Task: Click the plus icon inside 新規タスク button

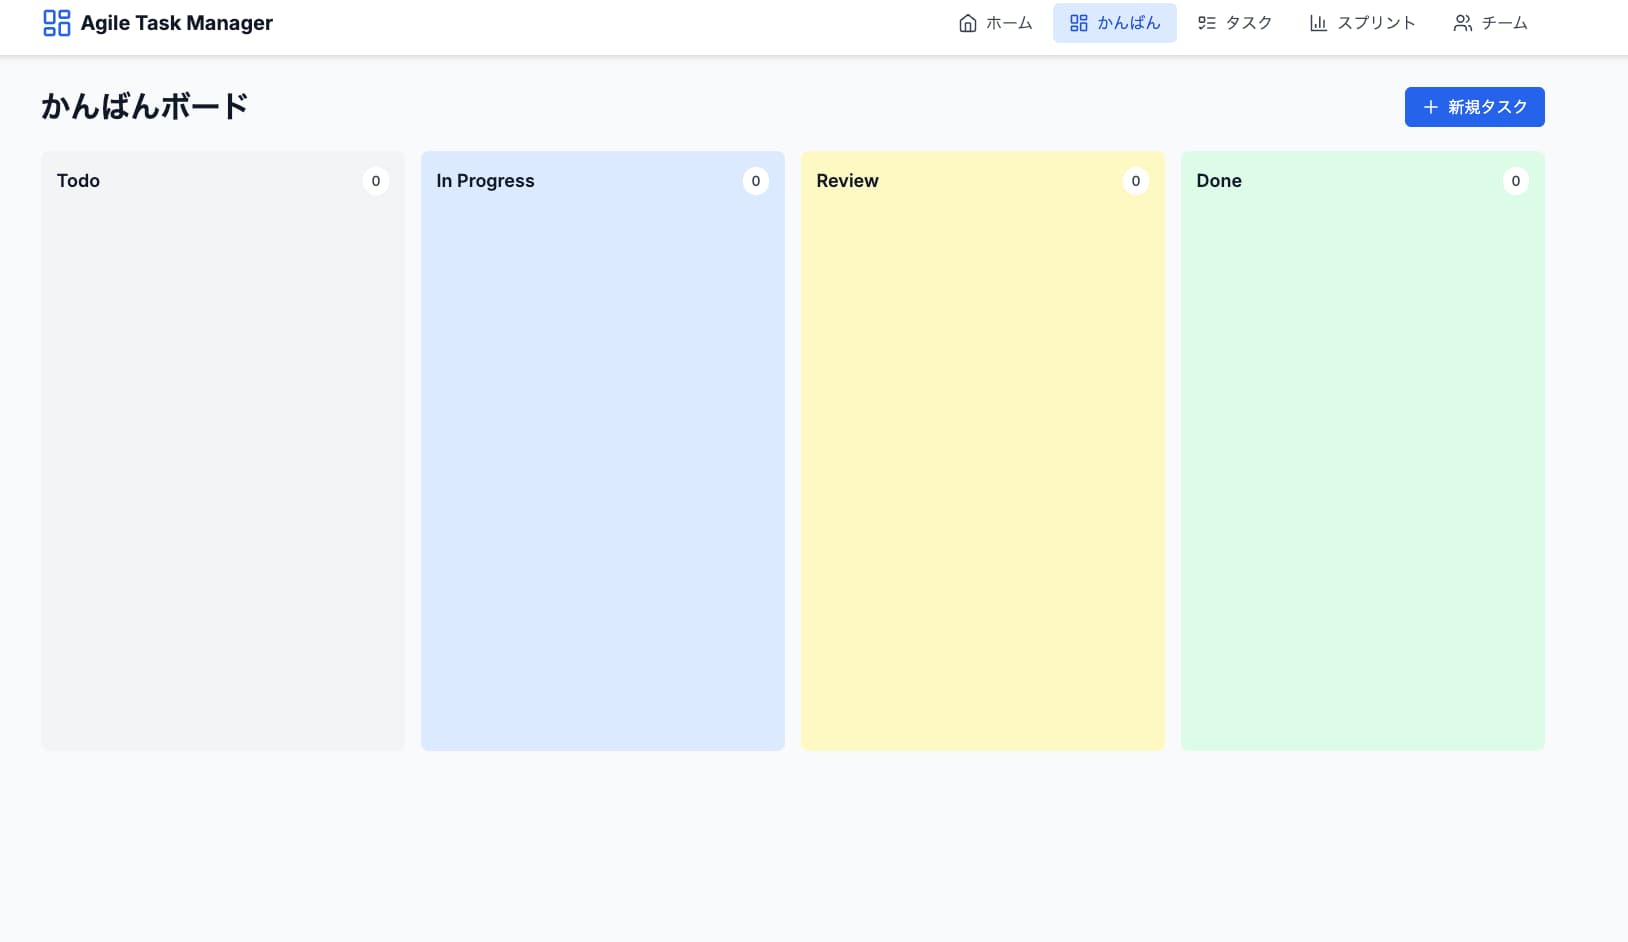Action: coord(1429,106)
